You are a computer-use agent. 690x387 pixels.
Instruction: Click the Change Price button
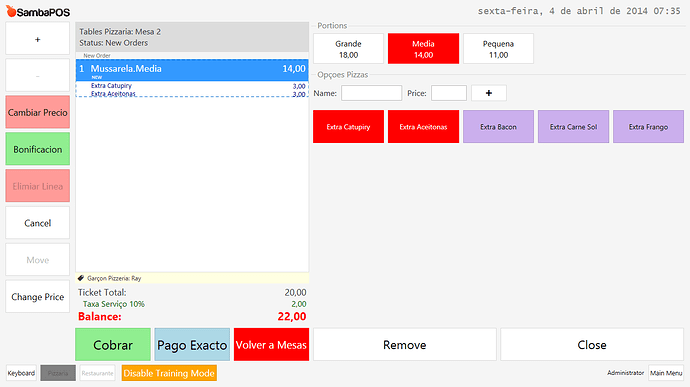(x=37, y=297)
